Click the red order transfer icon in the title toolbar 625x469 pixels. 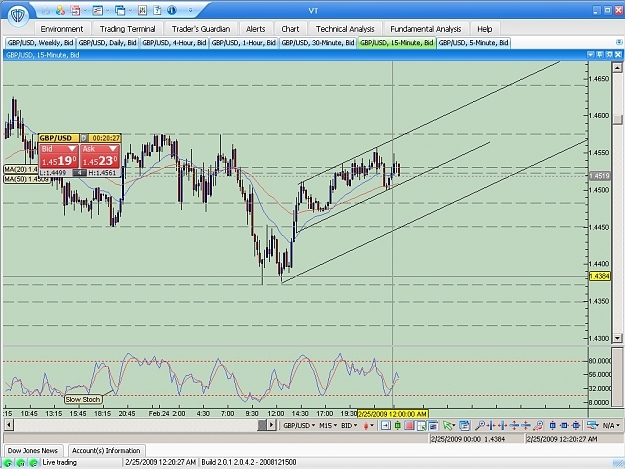point(75,10)
